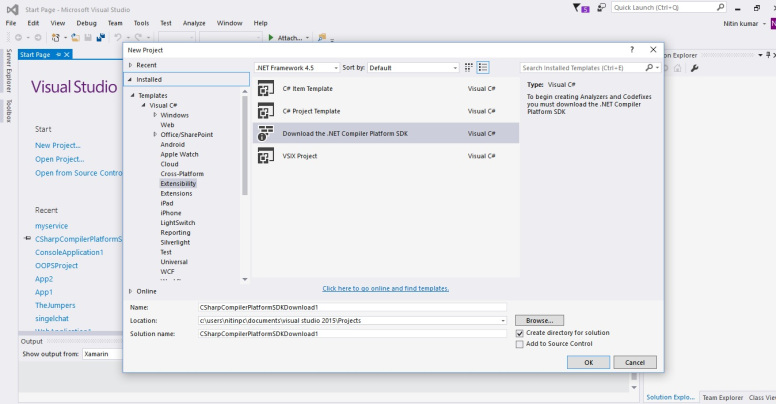Select the C# Project Template icon
776x404 pixels.
(x=266, y=111)
